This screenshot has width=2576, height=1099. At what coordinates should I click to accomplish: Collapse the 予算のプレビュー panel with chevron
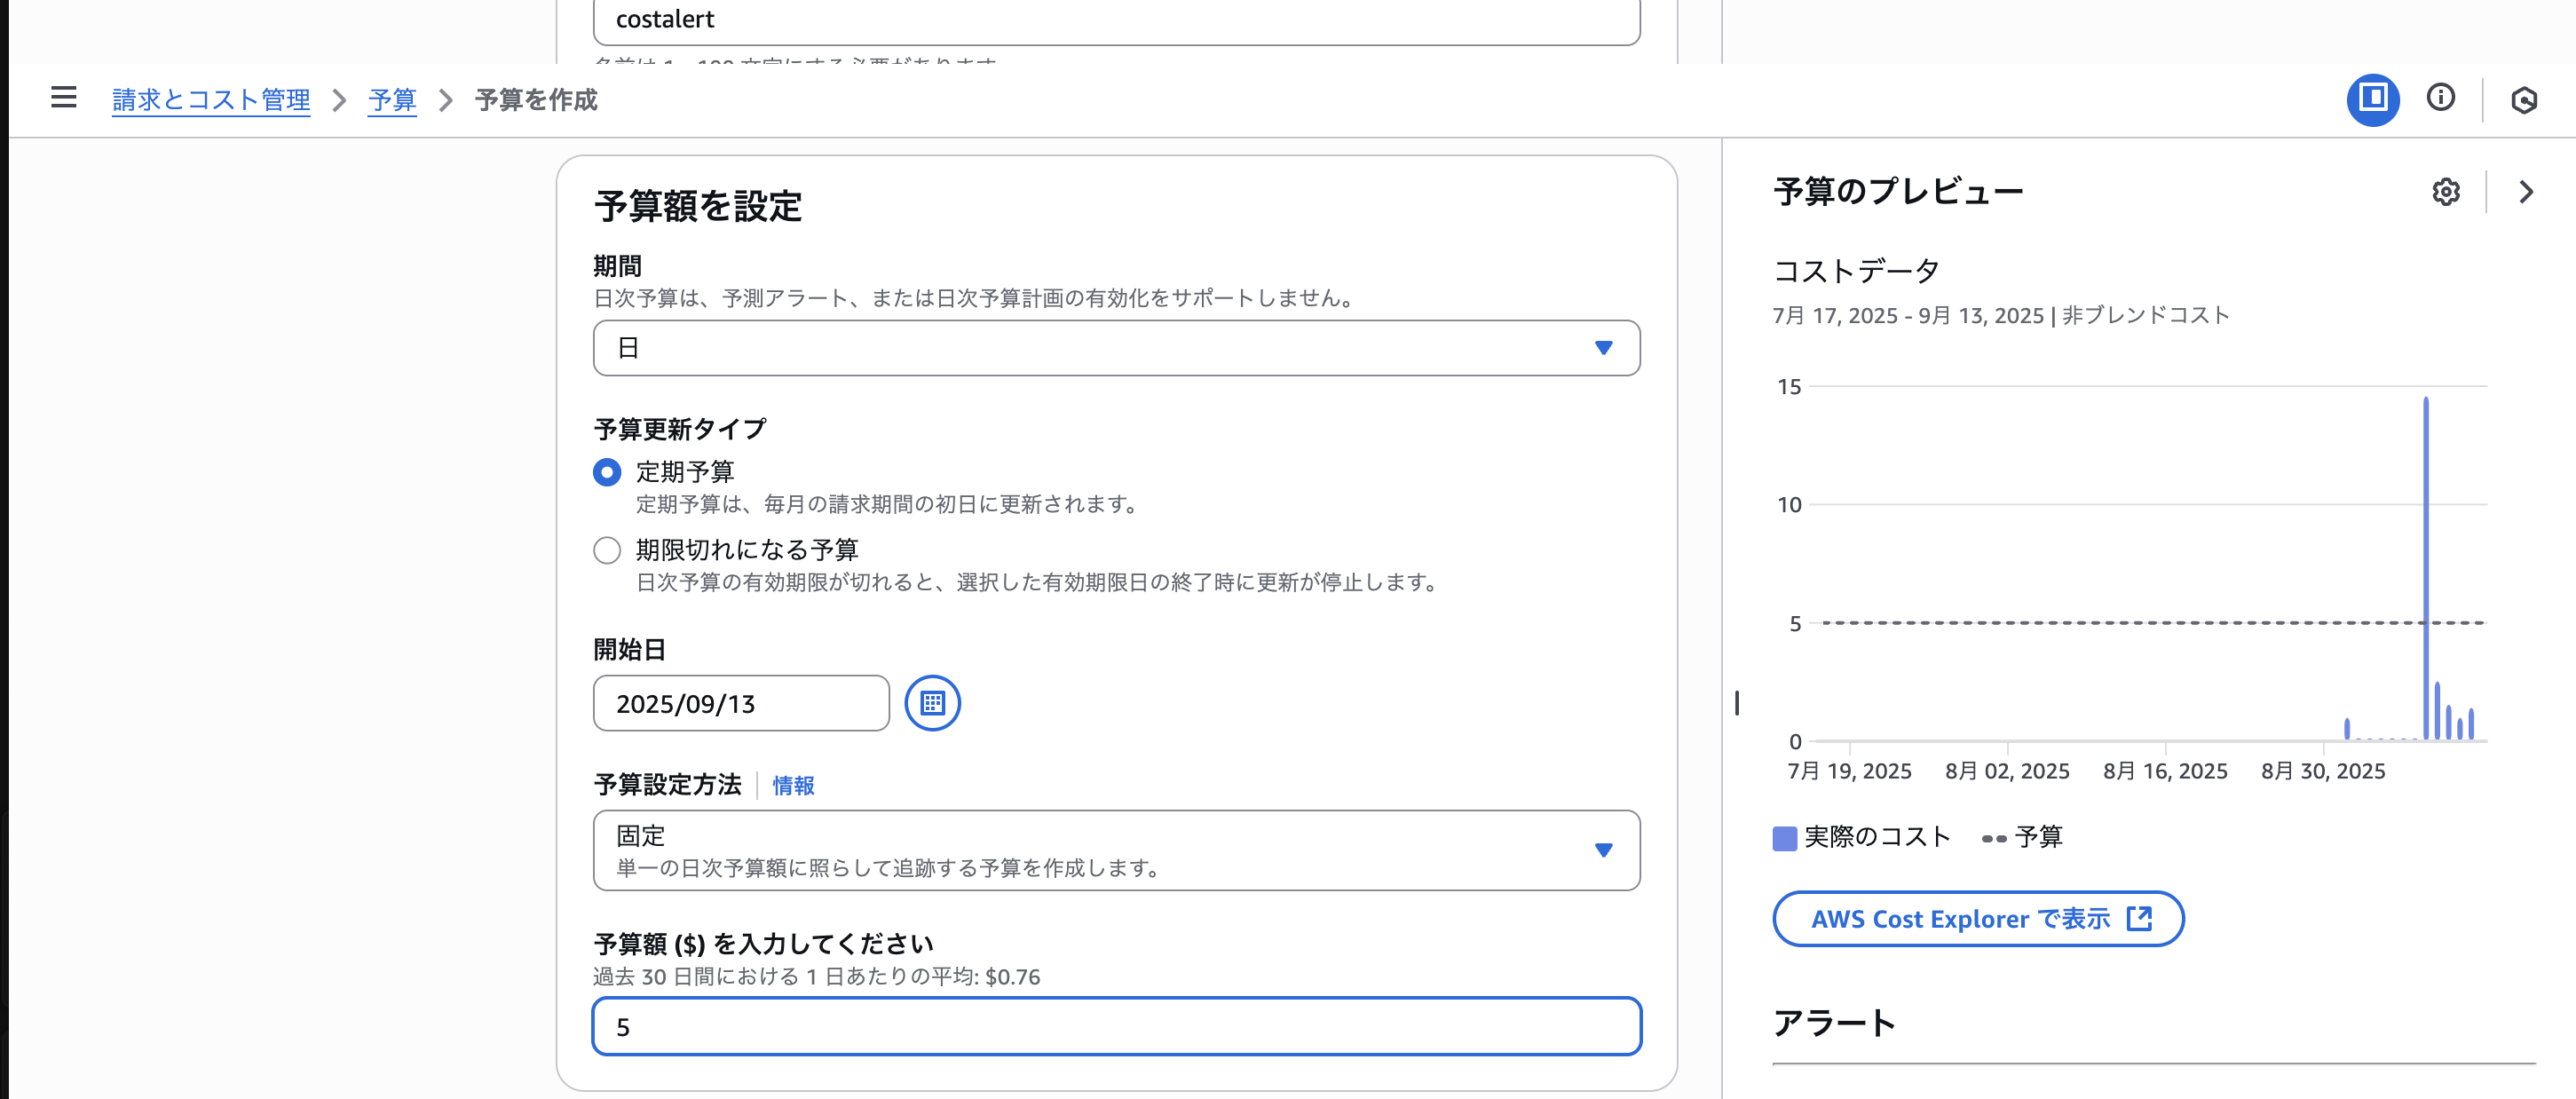[x=2528, y=191]
